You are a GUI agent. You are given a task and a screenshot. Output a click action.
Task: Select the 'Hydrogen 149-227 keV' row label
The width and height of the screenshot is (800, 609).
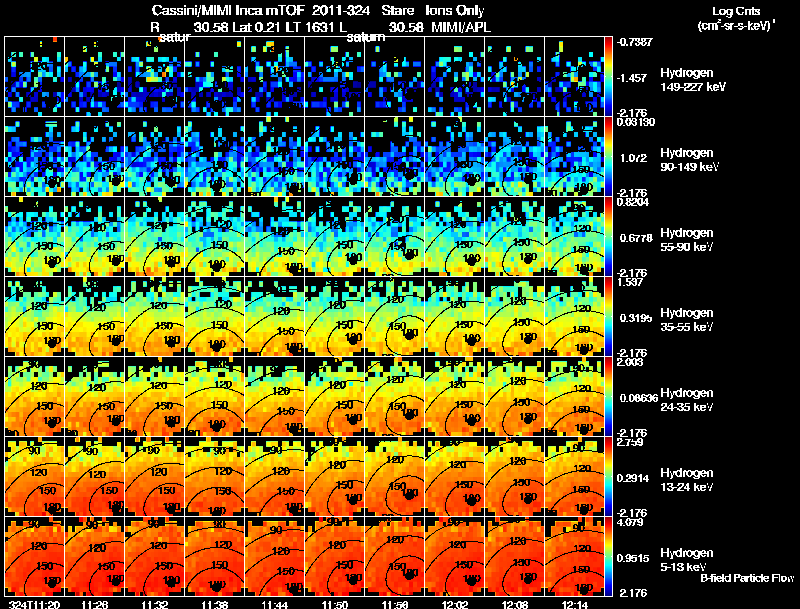[x=692, y=80]
